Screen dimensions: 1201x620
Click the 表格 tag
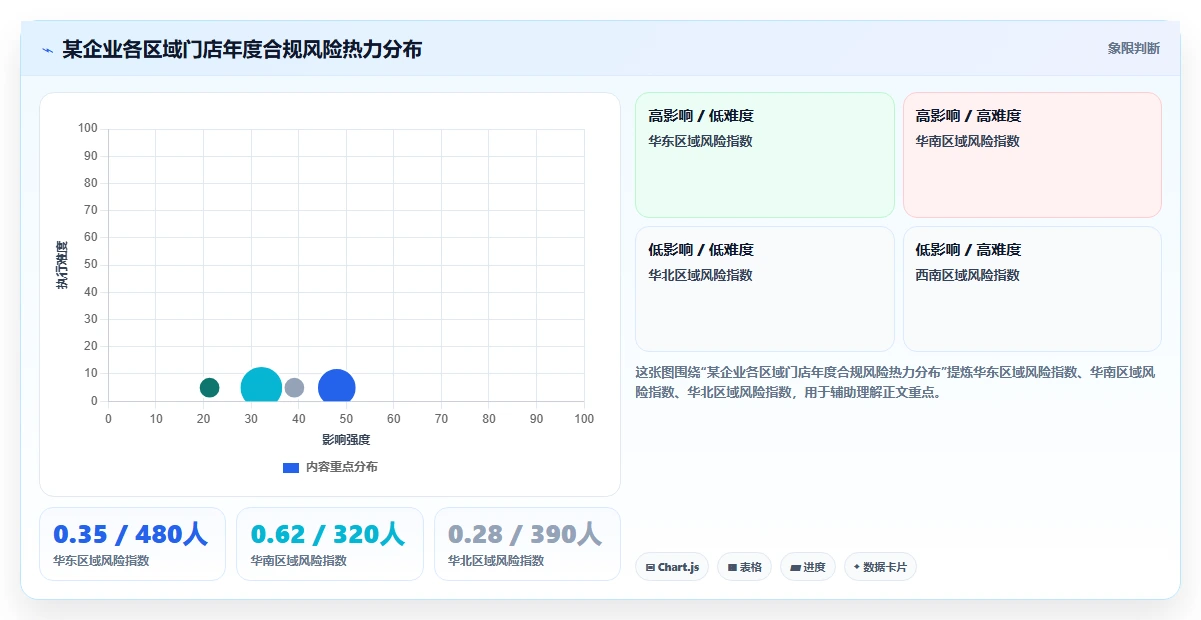(744, 567)
